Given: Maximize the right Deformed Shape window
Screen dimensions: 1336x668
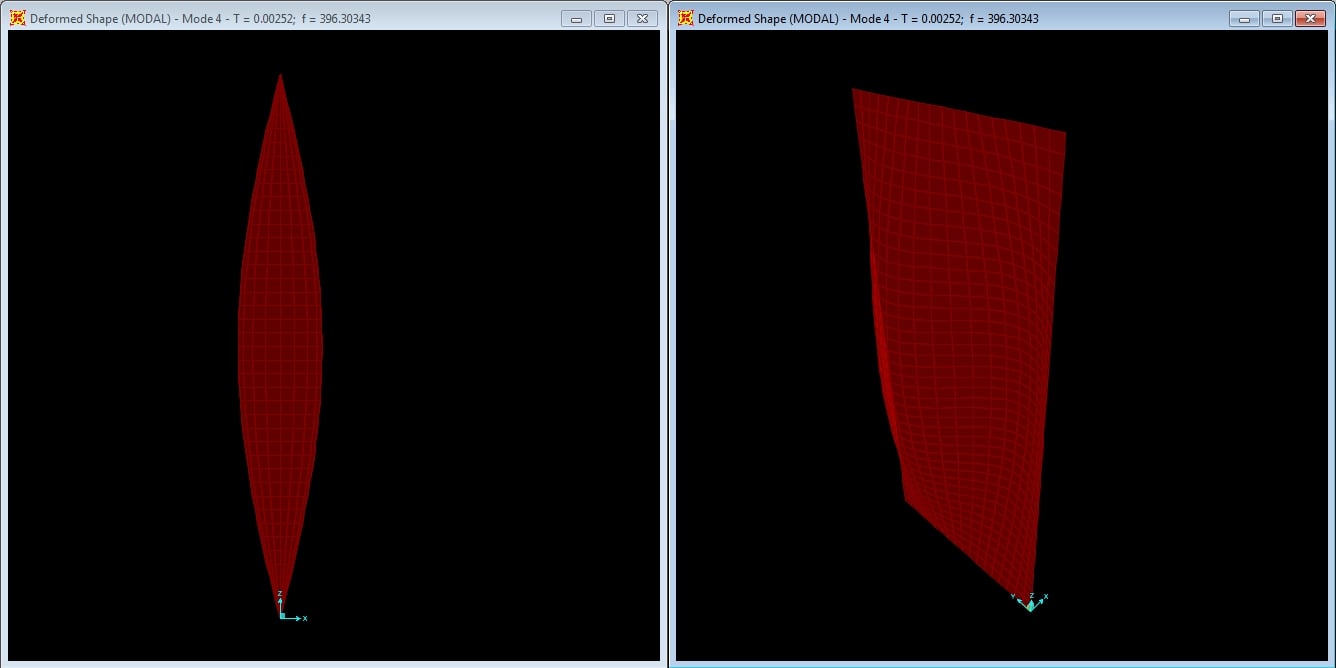Looking at the screenshot, I should coord(1277,18).
